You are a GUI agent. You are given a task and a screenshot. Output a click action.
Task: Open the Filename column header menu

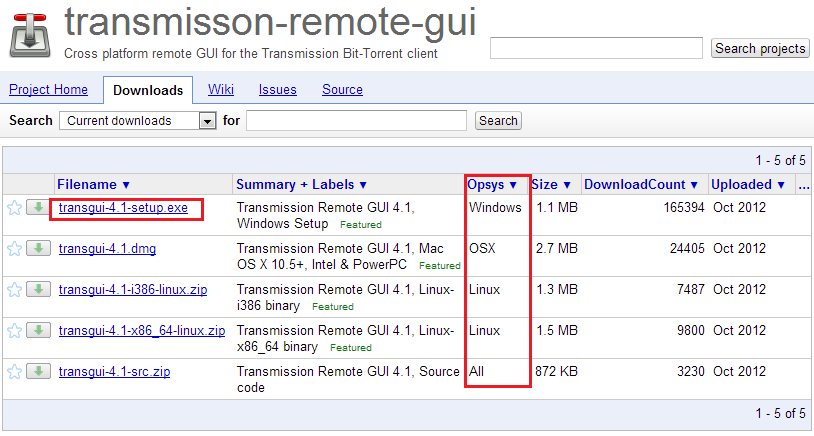(94, 184)
